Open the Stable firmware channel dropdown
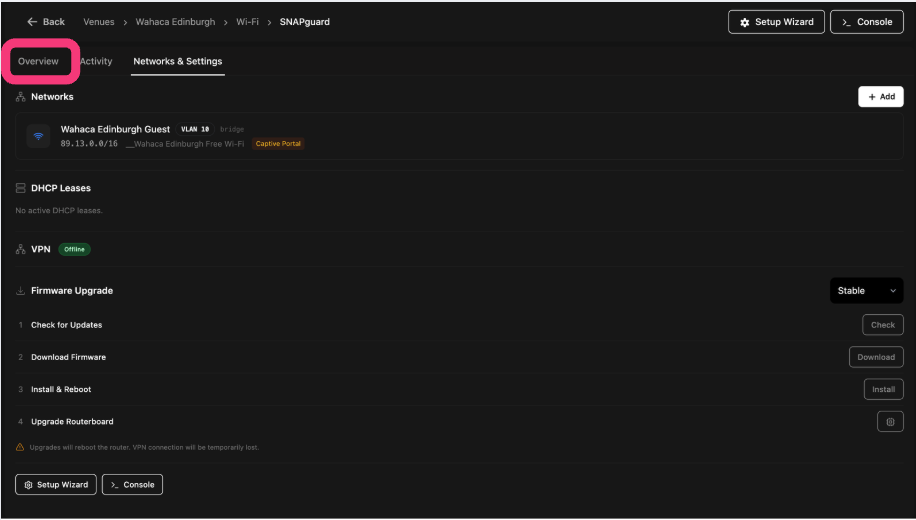916x520 pixels. point(866,291)
